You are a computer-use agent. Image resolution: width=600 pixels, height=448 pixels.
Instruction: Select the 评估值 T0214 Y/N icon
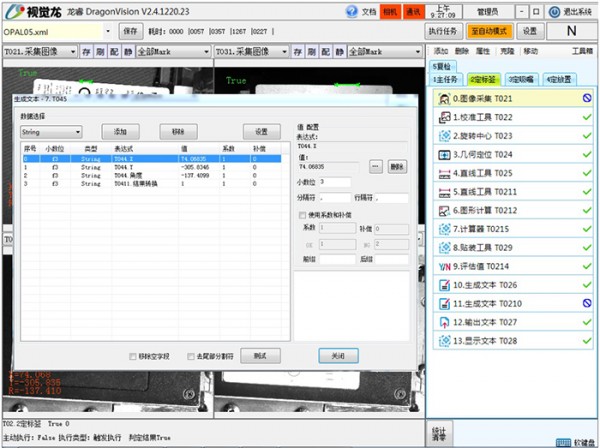[443, 267]
